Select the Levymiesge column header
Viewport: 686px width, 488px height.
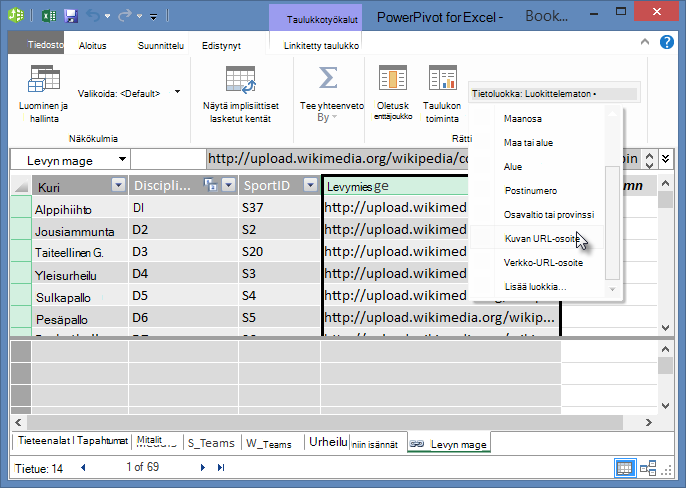coord(396,186)
